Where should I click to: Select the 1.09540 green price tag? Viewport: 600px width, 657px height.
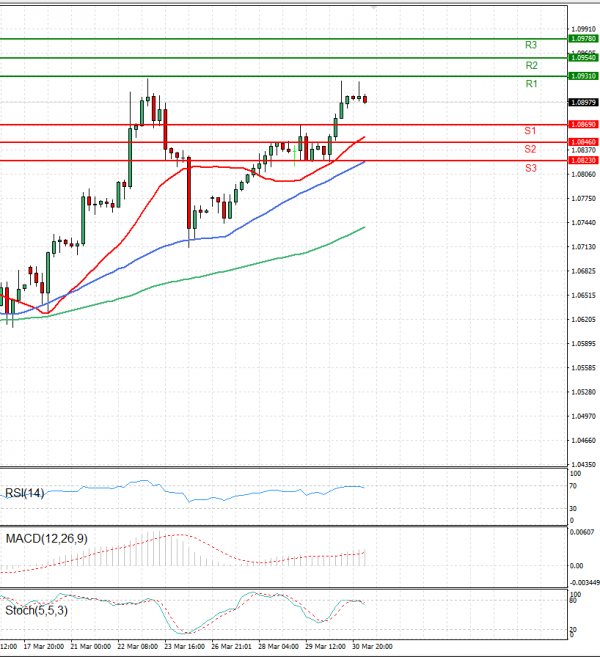coord(583,57)
